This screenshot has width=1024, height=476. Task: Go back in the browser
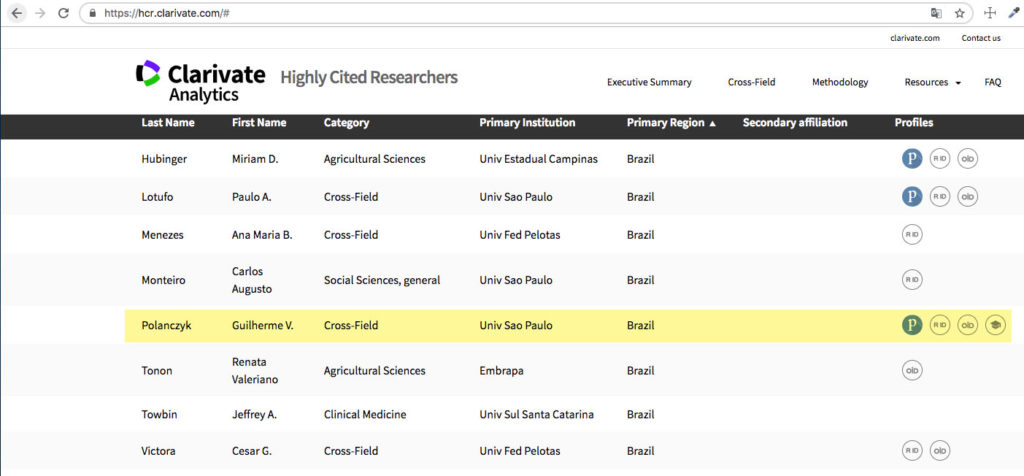coord(18,13)
